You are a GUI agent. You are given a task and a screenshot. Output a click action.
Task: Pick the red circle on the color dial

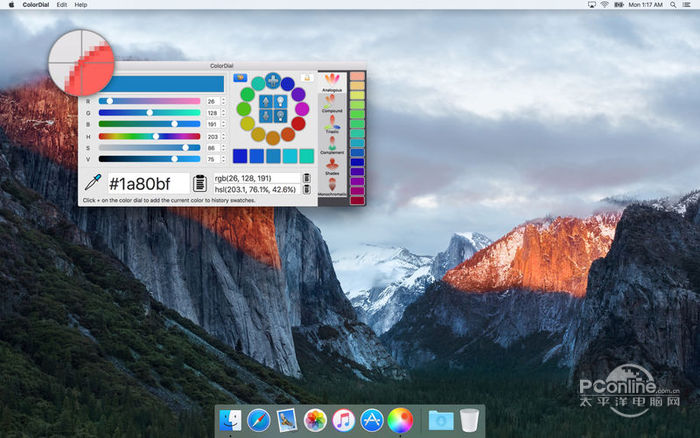pyautogui.click(x=298, y=124)
